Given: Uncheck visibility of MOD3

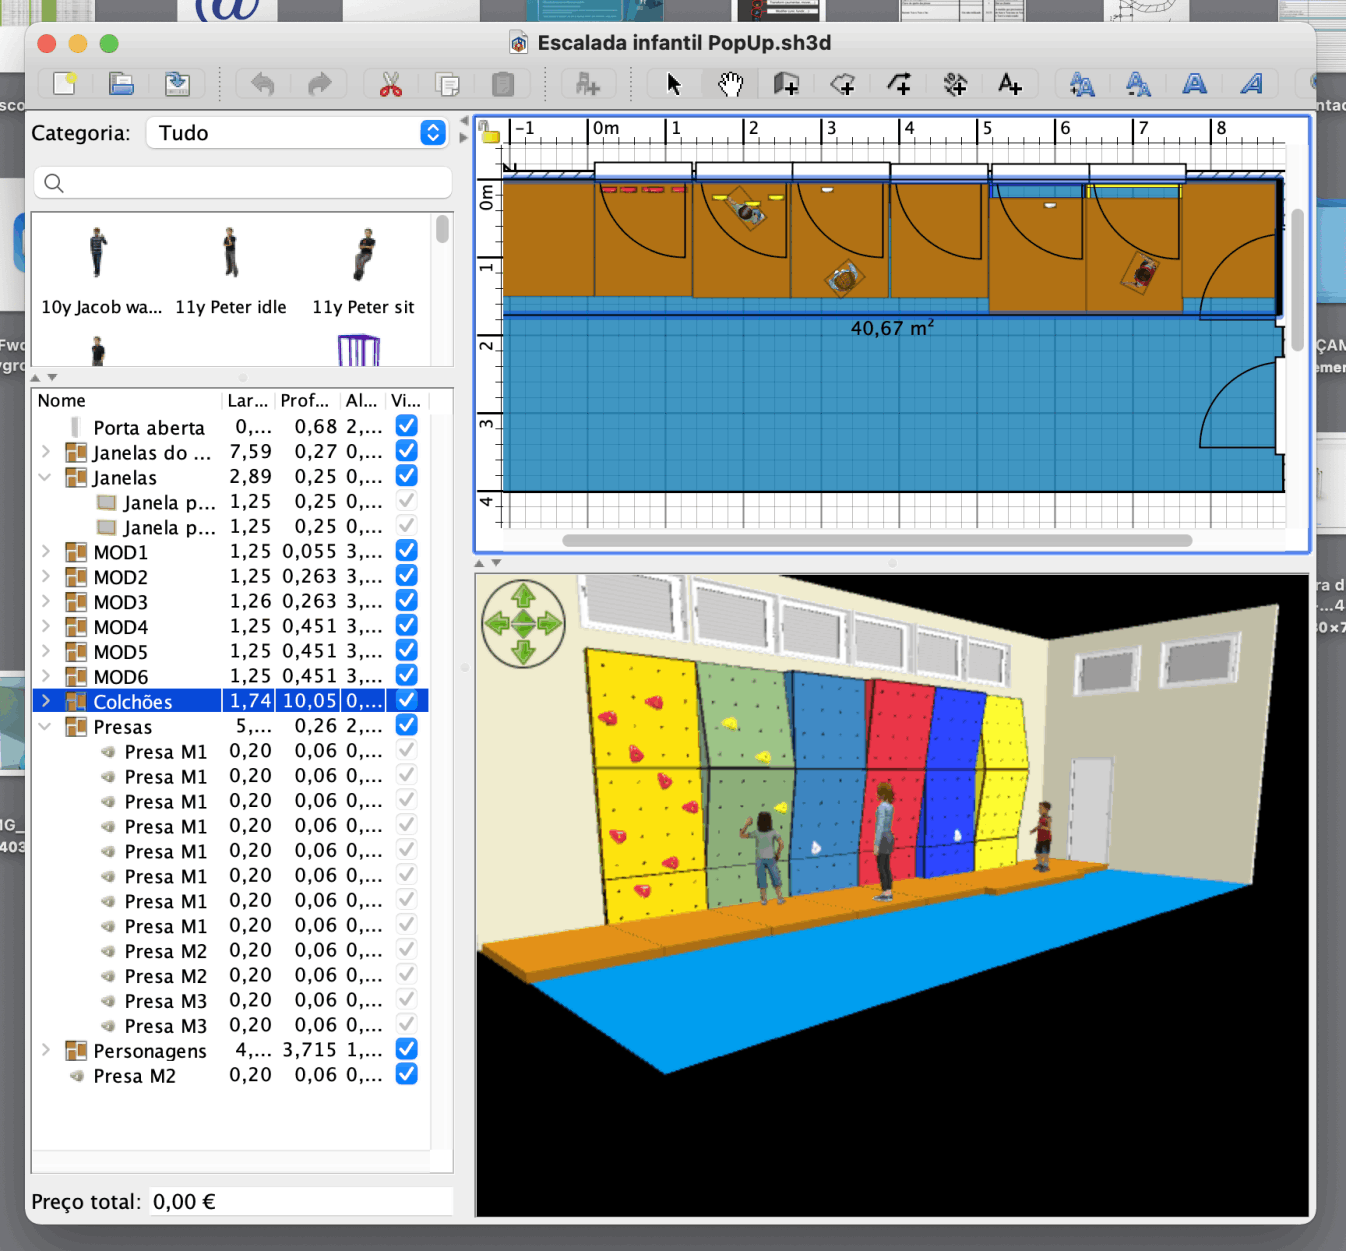Looking at the screenshot, I should (406, 600).
